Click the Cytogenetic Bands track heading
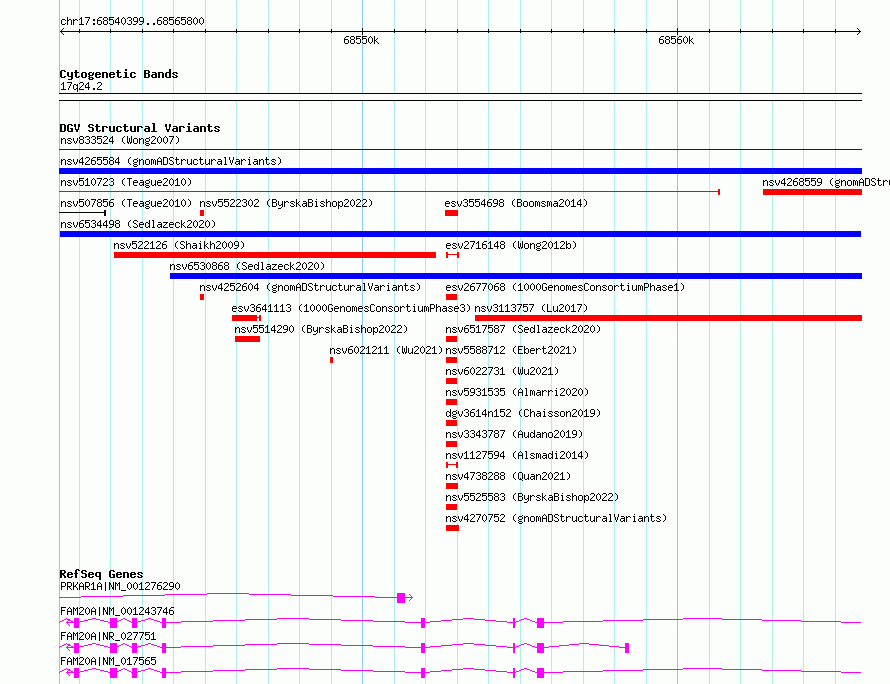This screenshot has width=890, height=684. [x=119, y=74]
